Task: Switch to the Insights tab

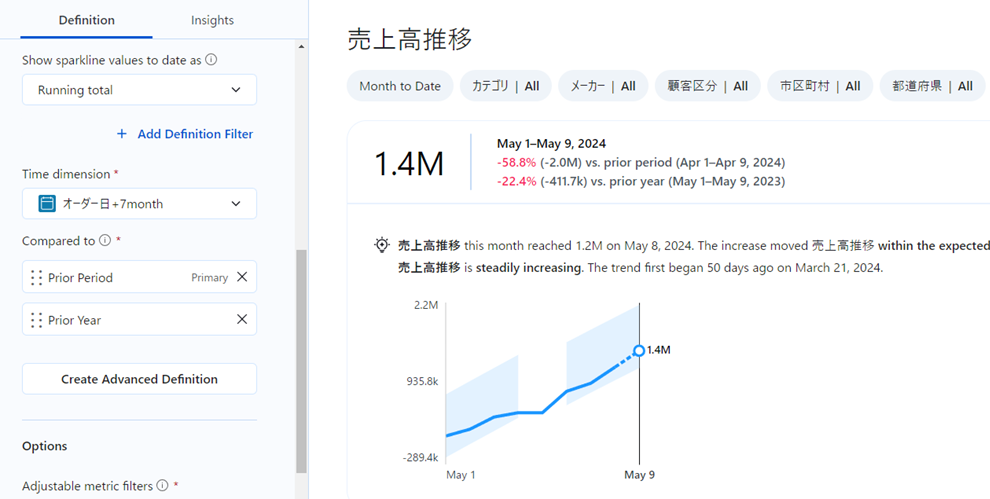Action: (x=212, y=20)
